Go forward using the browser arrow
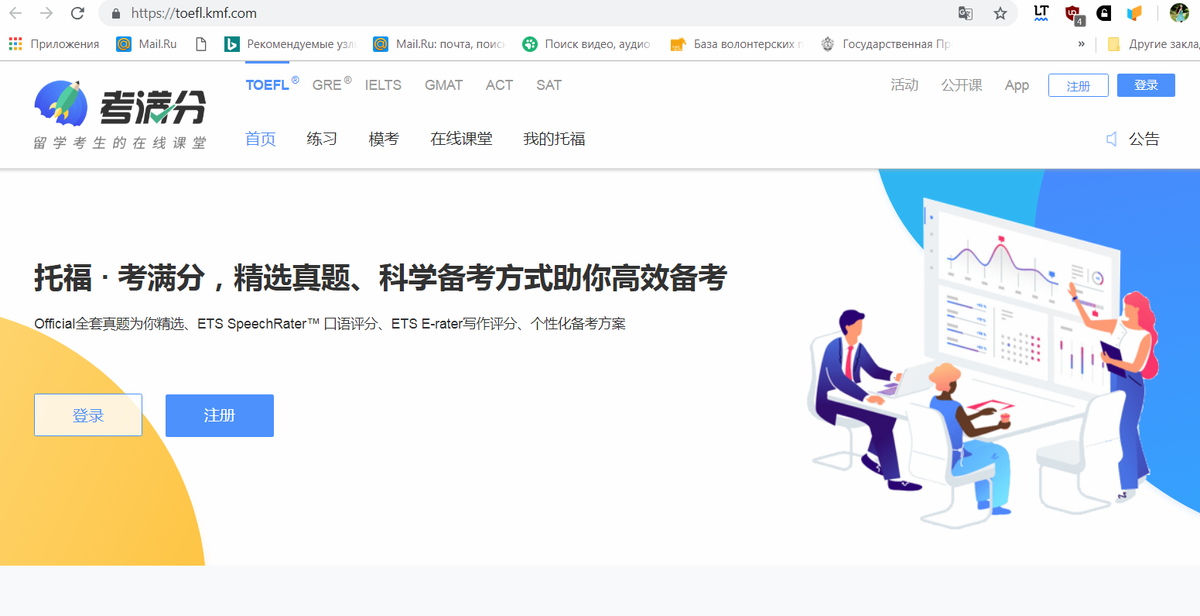1200x616 pixels. pos(46,14)
